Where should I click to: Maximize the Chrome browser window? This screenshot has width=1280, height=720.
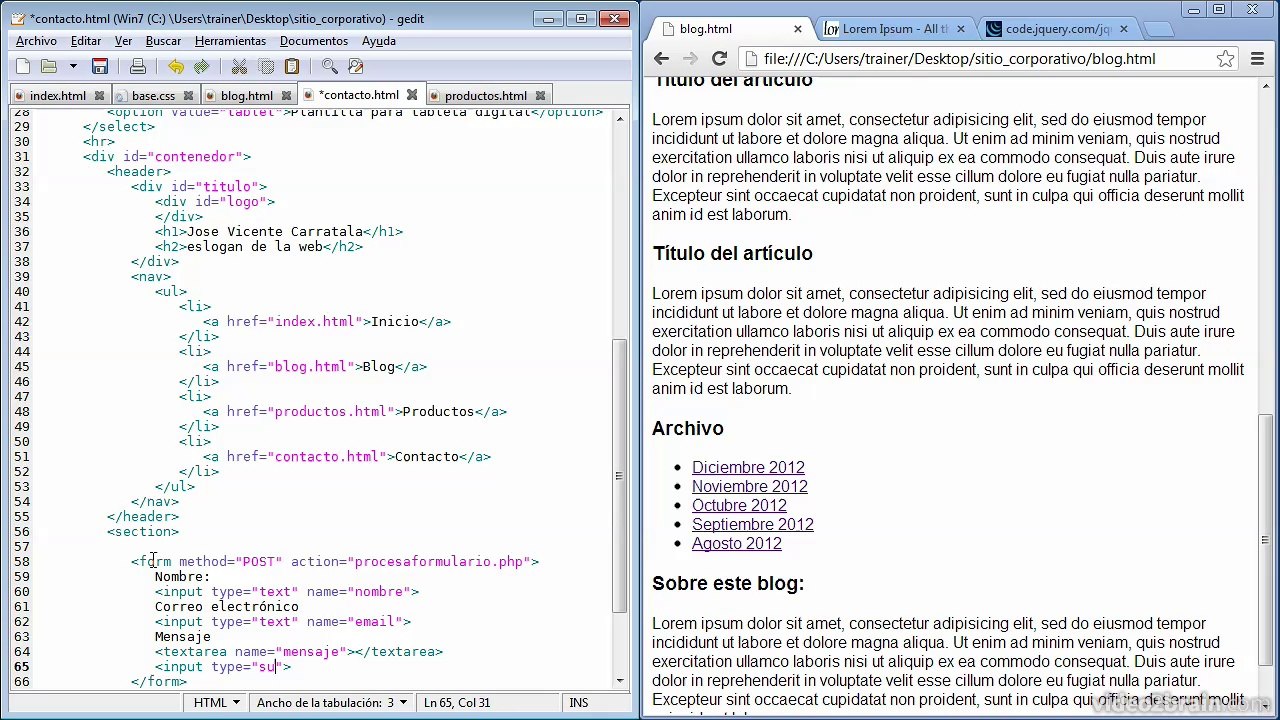(1218, 10)
